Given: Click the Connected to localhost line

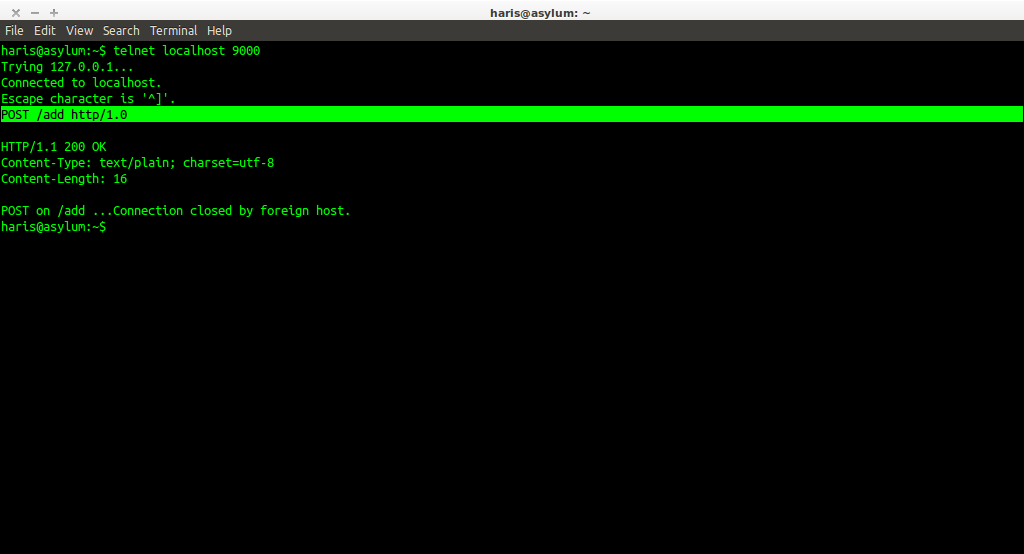Looking at the screenshot, I should 81,83.
